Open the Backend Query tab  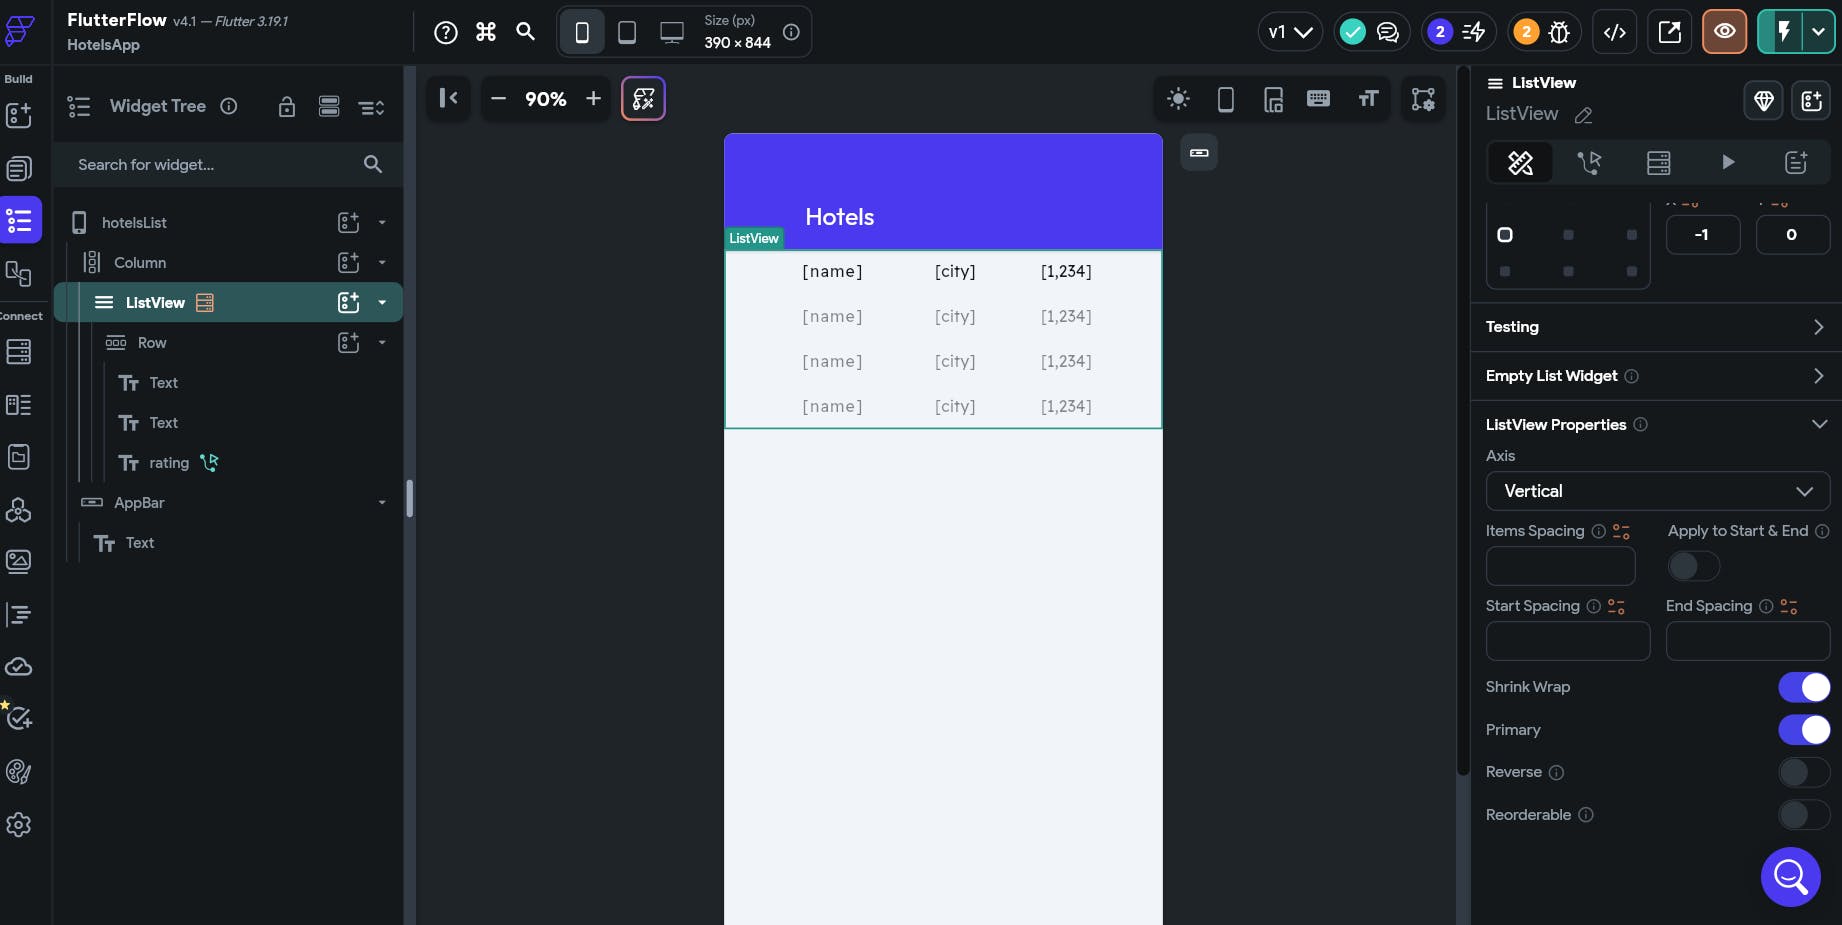click(x=1658, y=162)
